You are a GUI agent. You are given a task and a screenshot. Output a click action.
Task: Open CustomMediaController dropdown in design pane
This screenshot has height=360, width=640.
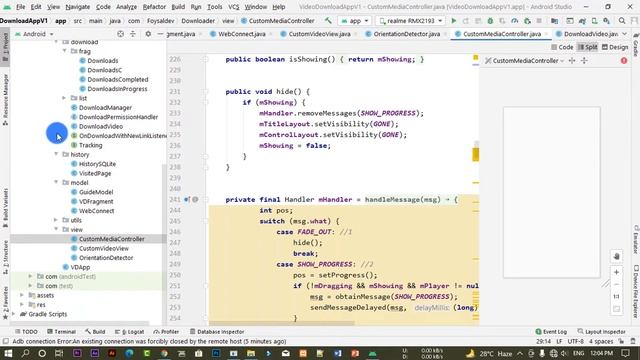pyautogui.click(x=524, y=61)
